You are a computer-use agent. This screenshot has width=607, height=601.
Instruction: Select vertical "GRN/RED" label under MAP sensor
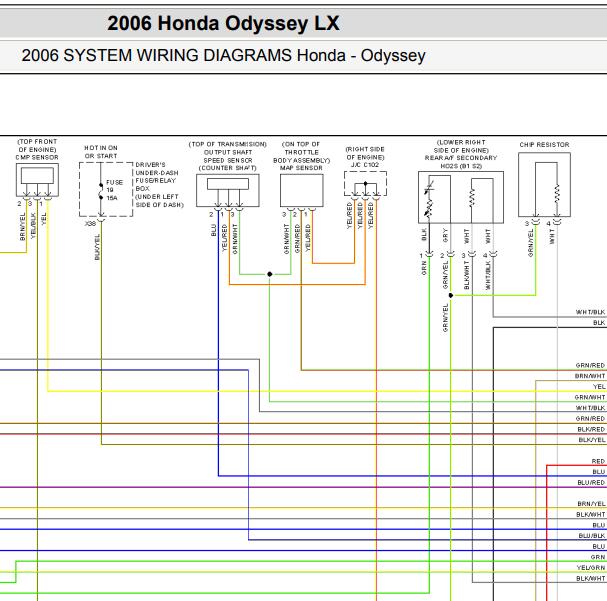[297, 238]
